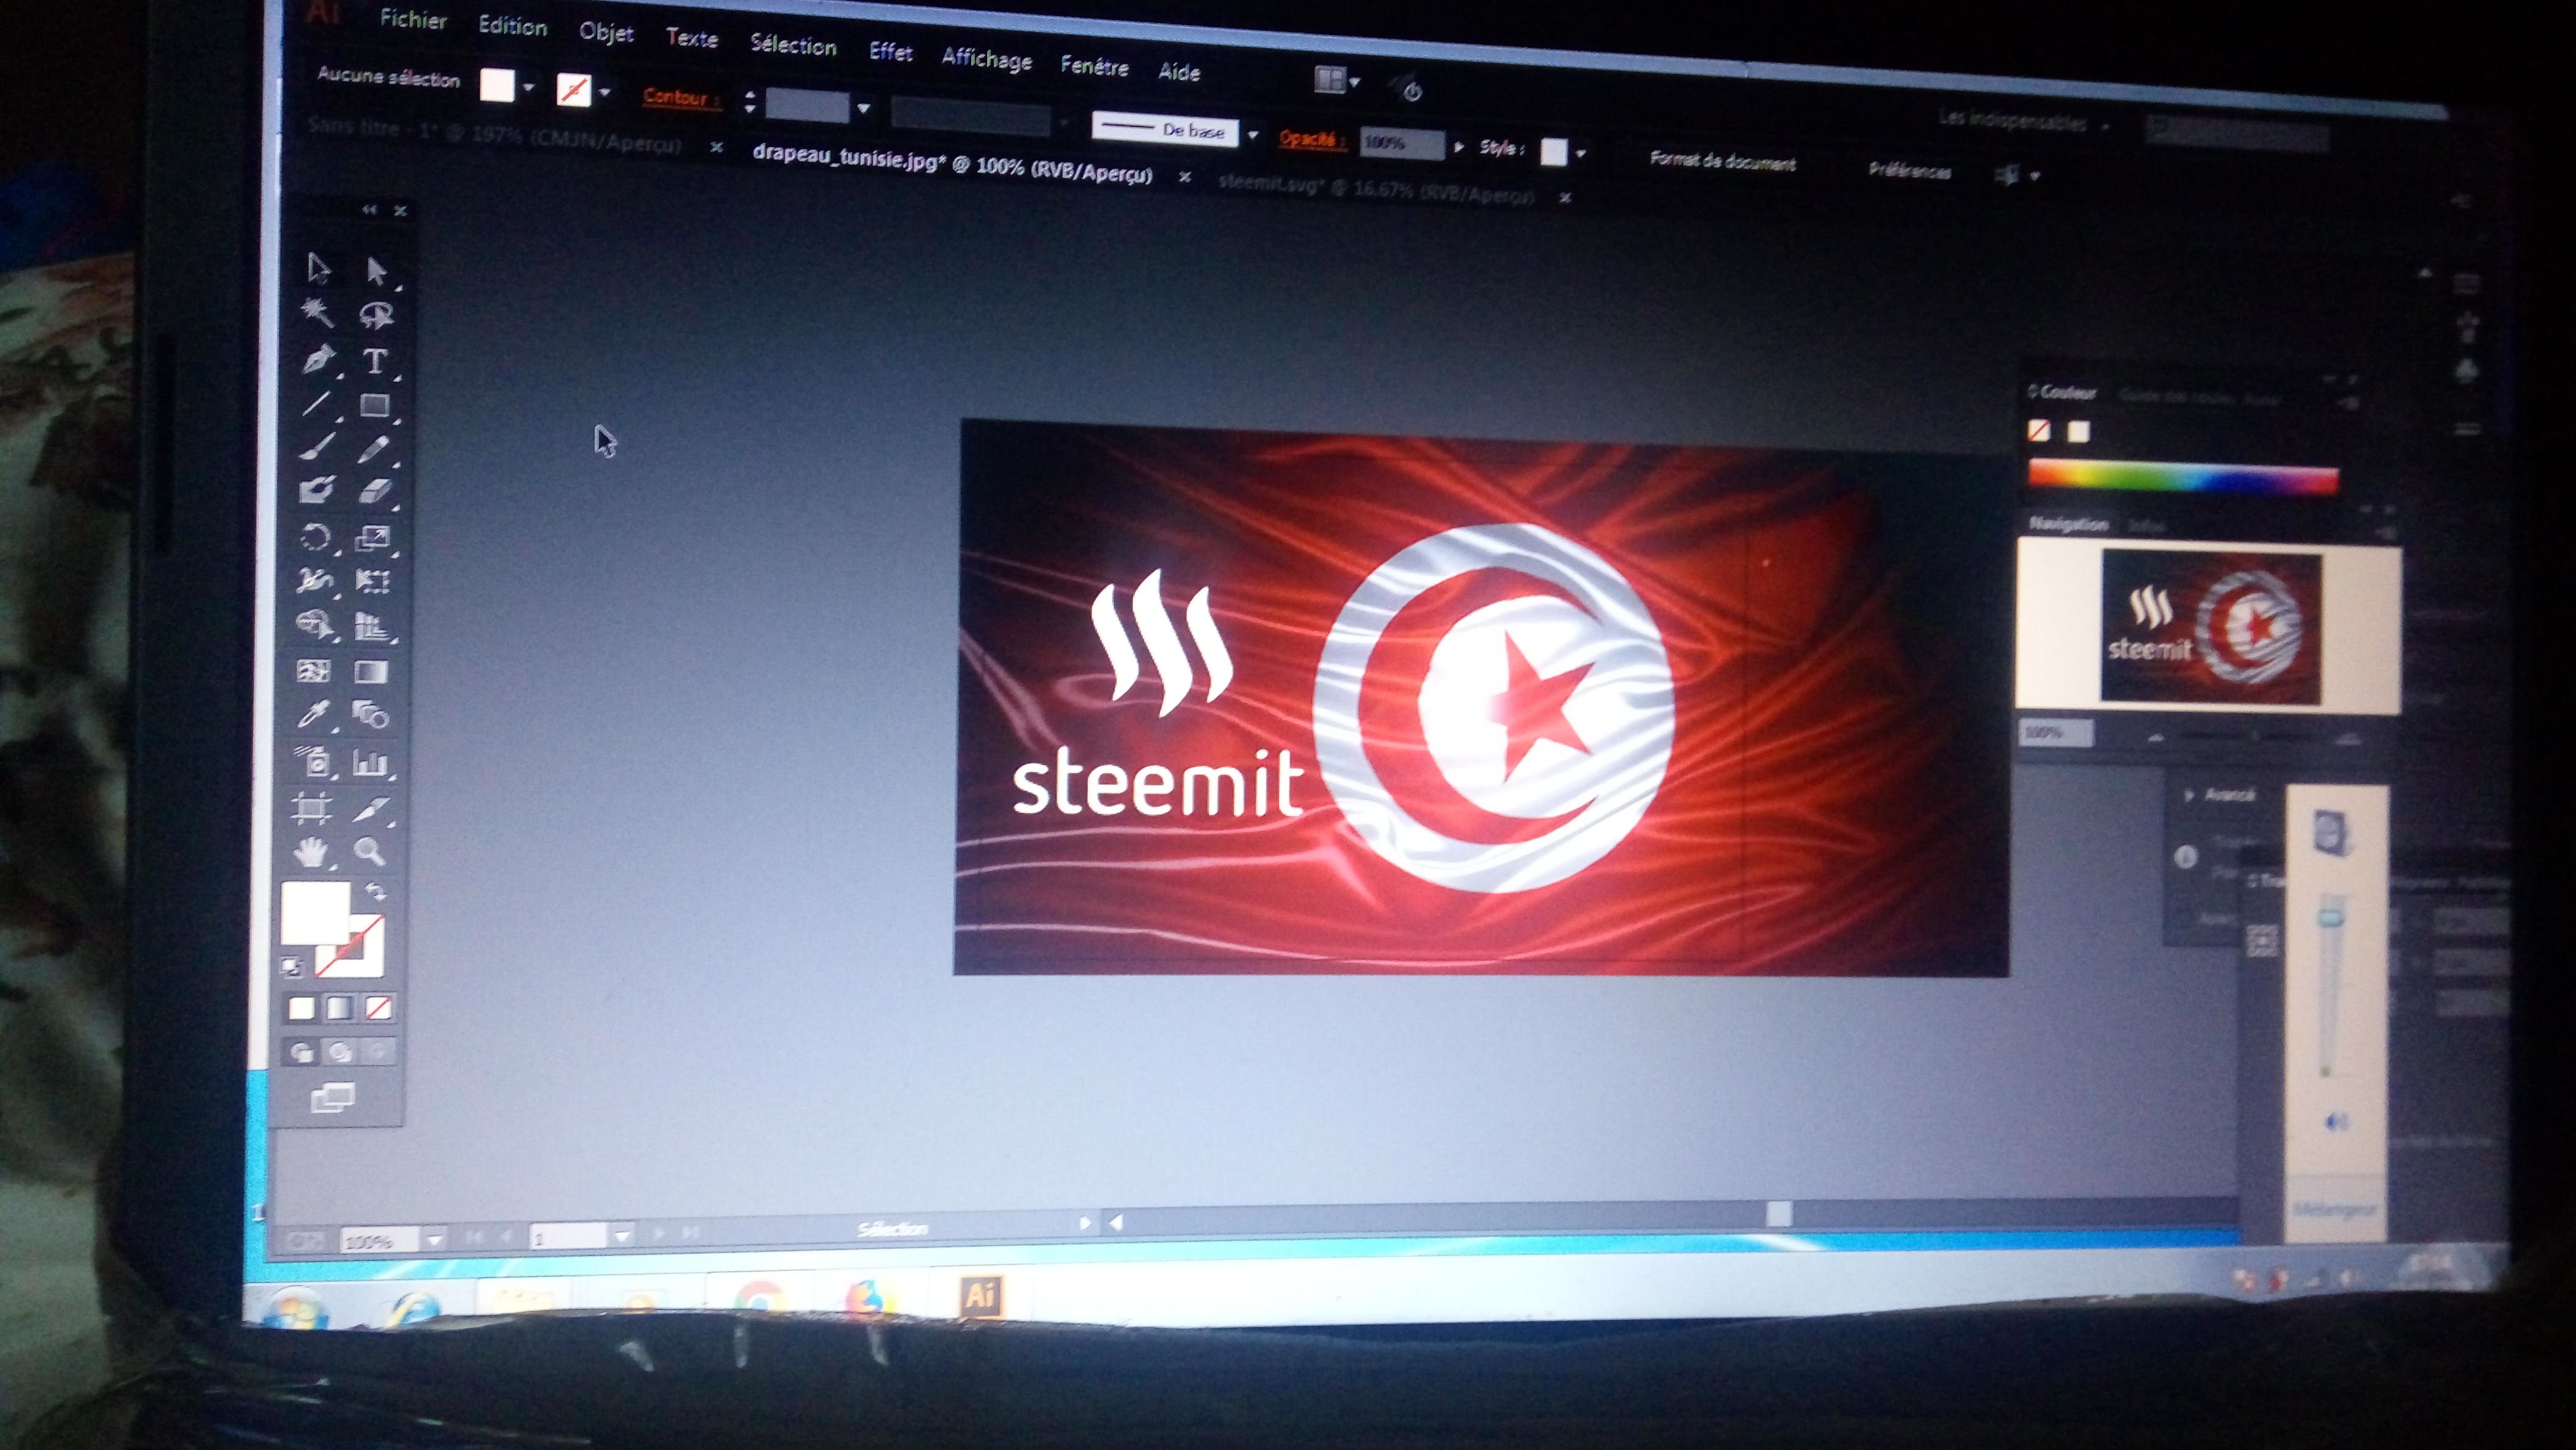Set paint mode to None

(x=379, y=1007)
